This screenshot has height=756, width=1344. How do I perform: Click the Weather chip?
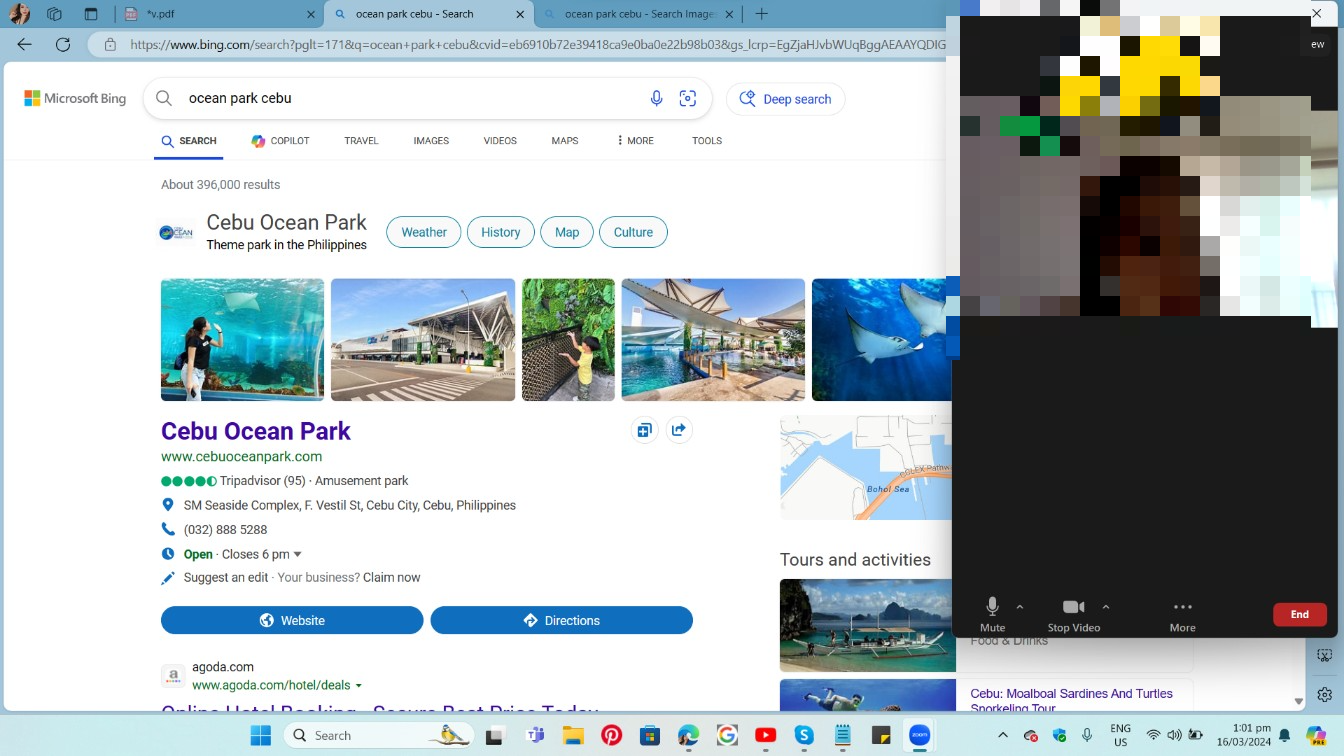tap(424, 232)
